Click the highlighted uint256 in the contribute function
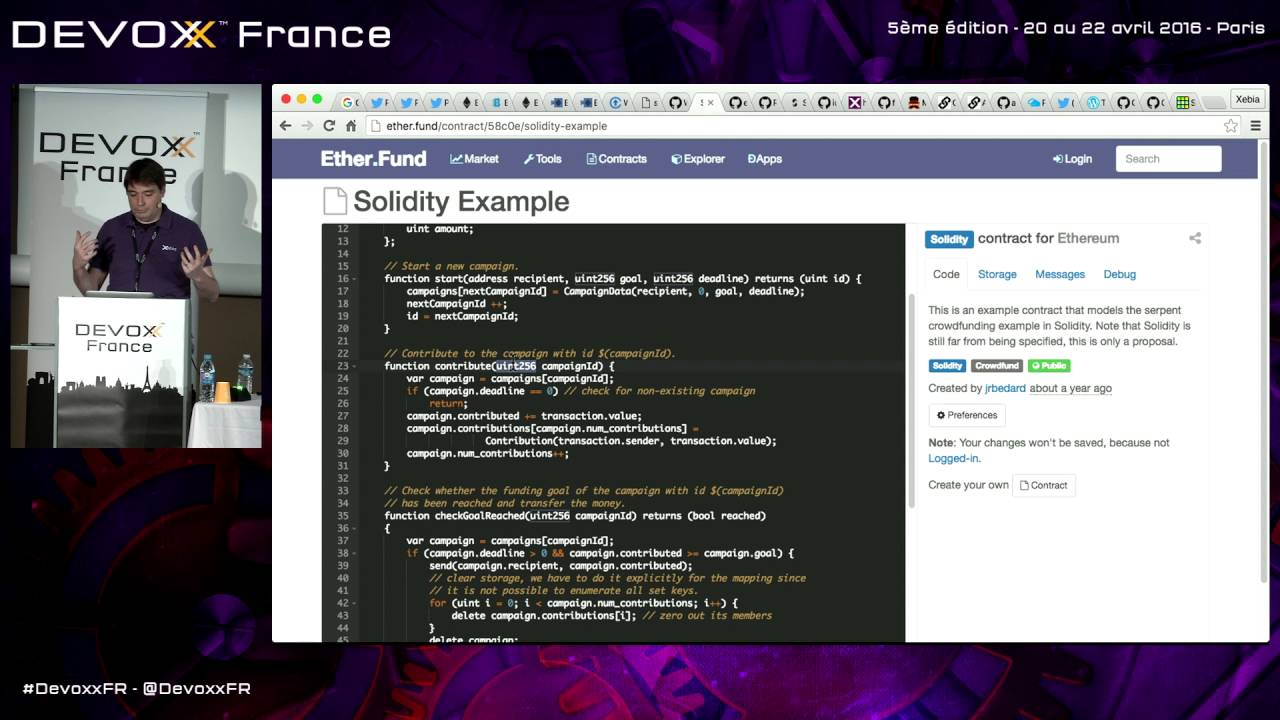Screen dimensions: 1280x720 pos(516,366)
